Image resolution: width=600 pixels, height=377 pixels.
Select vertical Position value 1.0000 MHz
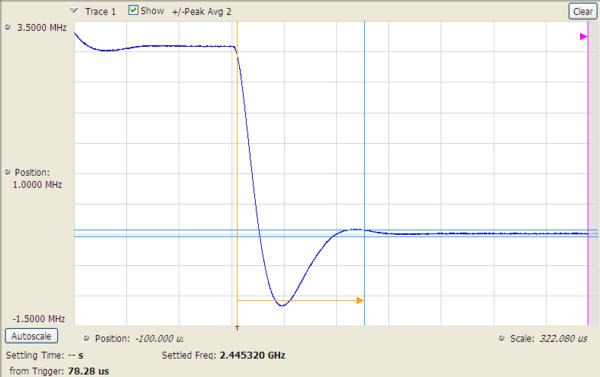(x=37, y=184)
